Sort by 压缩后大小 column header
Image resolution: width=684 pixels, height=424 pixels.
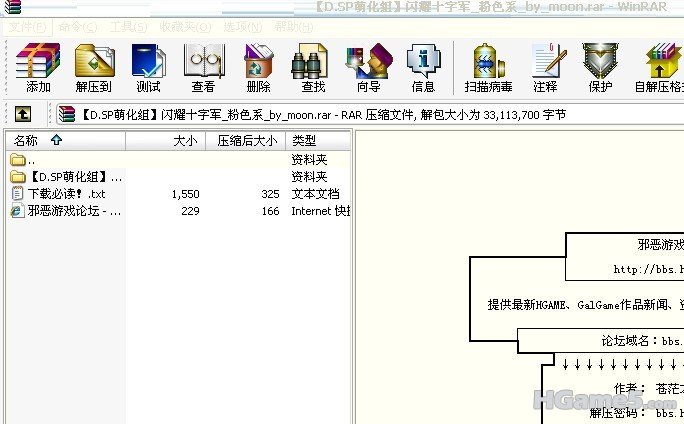point(244,141)
